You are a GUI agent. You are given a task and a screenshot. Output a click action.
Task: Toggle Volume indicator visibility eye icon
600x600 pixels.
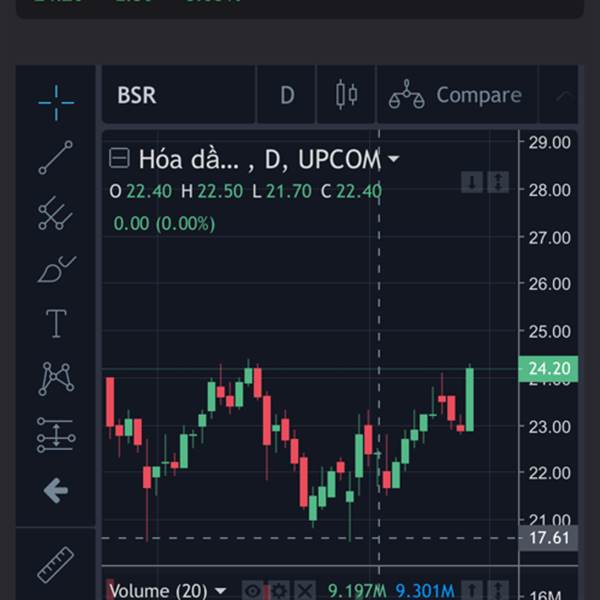pyautogui.click(x=253, y=590)
